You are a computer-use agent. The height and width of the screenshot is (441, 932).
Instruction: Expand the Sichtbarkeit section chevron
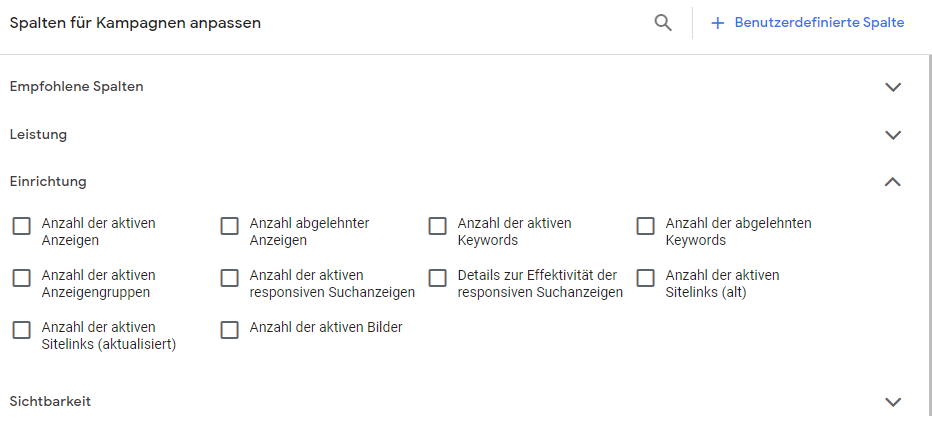(x=893, y=402)
